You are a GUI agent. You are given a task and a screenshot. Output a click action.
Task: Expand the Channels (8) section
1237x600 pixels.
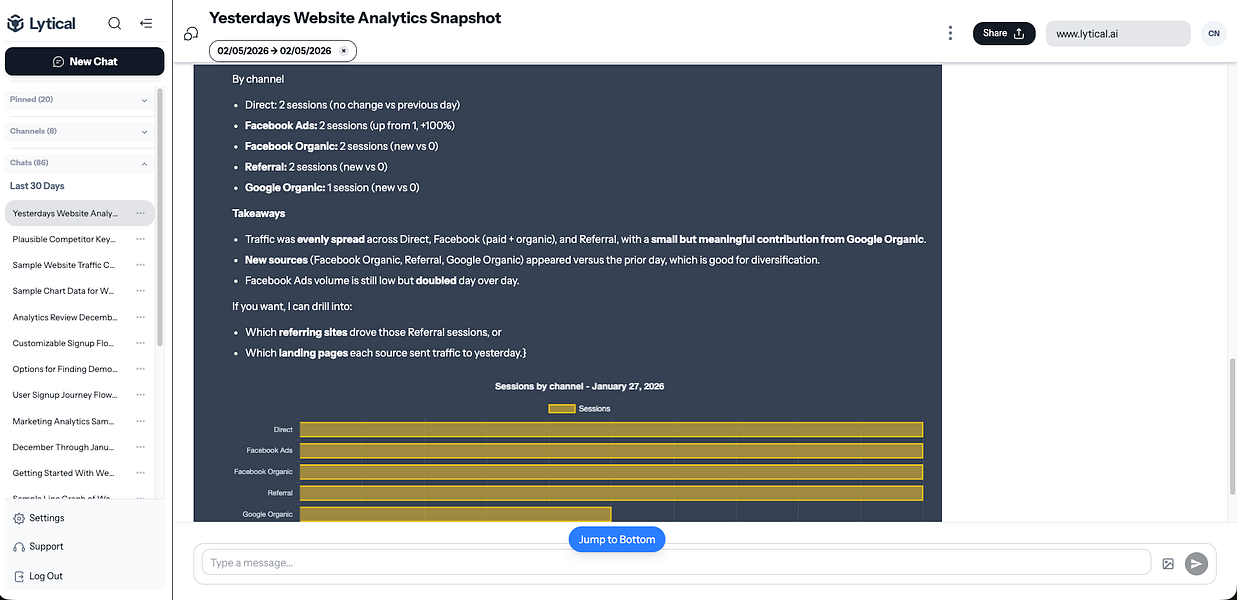144,131
